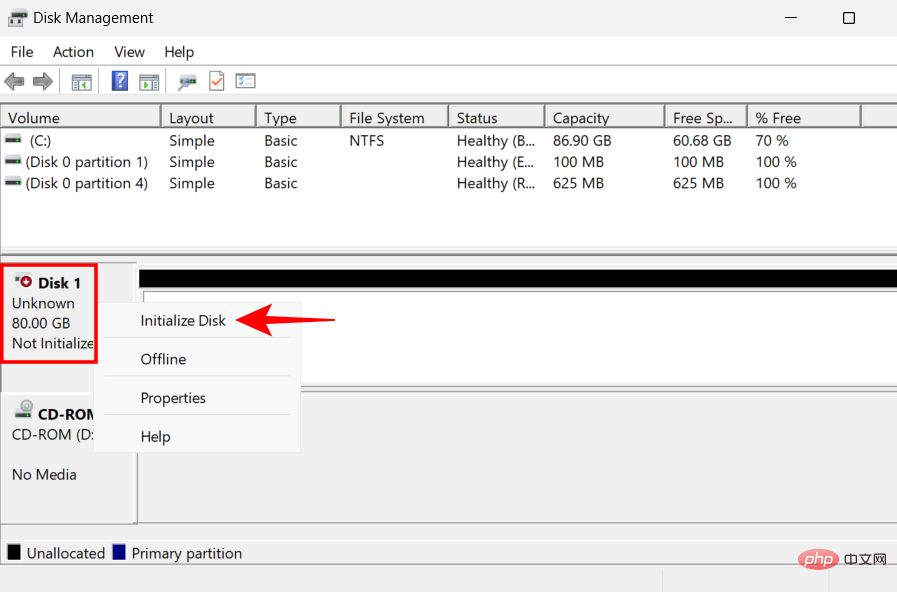Open the Action menu
The image size is (897, 592).
[73, 52]
